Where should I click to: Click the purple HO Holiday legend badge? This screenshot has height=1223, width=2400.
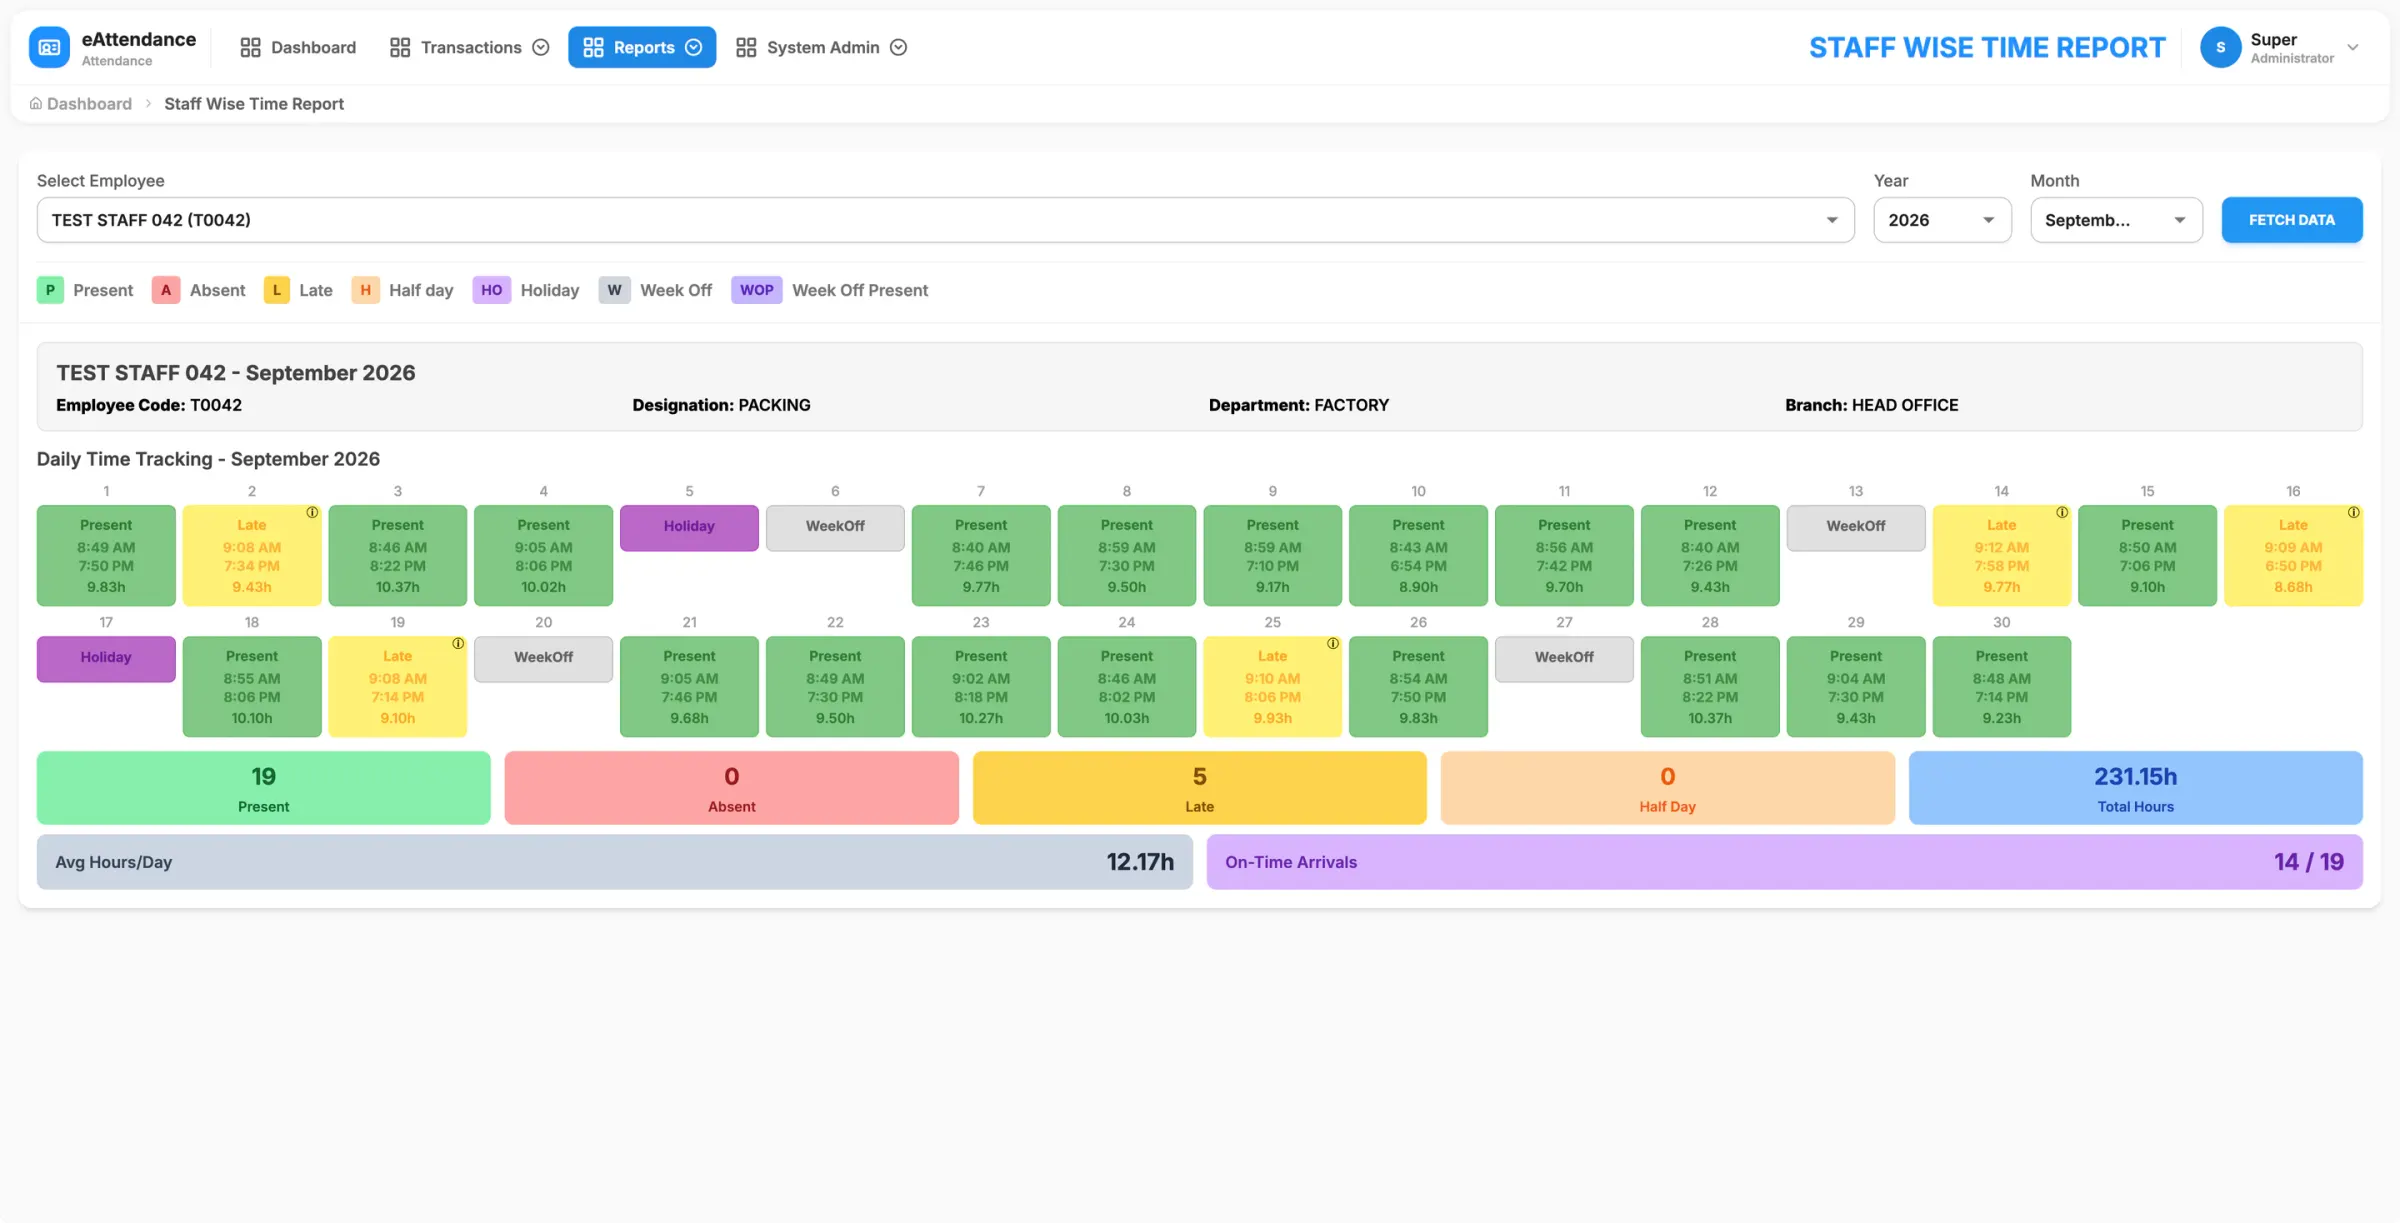tap(491, 290)
